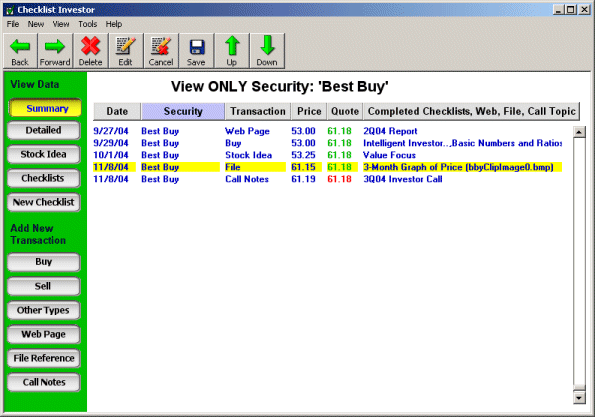Click the 53.25 price cell
The width and height of the screenshot is (595, 417).
point(303,155)
